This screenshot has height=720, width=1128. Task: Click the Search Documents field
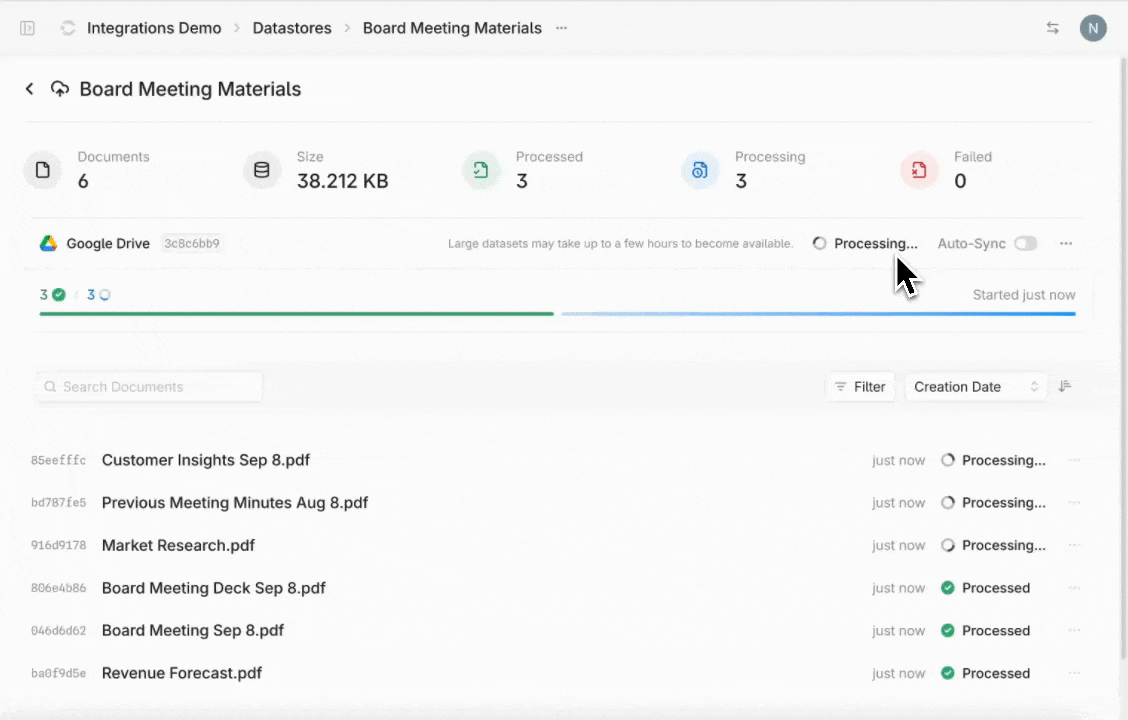[150, 387]
